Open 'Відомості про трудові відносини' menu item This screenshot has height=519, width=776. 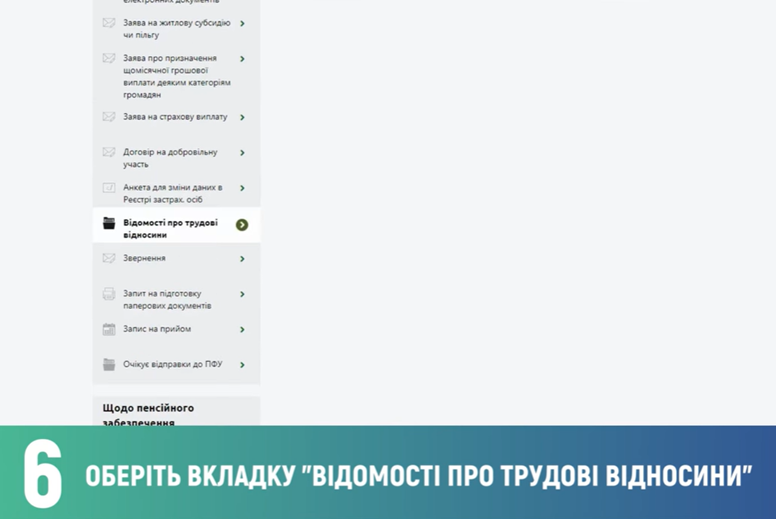[x=170, y=228]
